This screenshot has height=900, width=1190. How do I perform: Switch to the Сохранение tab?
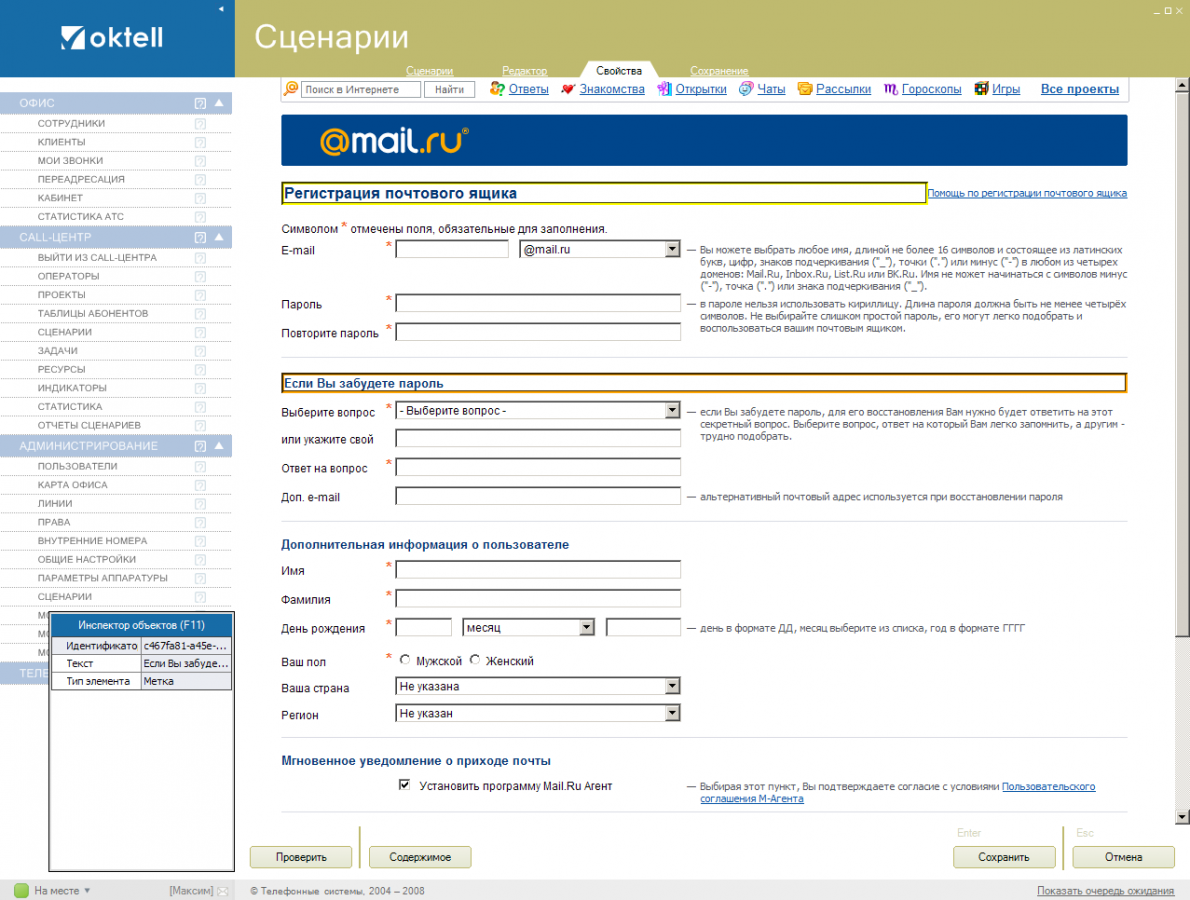[x=719, y=71]
